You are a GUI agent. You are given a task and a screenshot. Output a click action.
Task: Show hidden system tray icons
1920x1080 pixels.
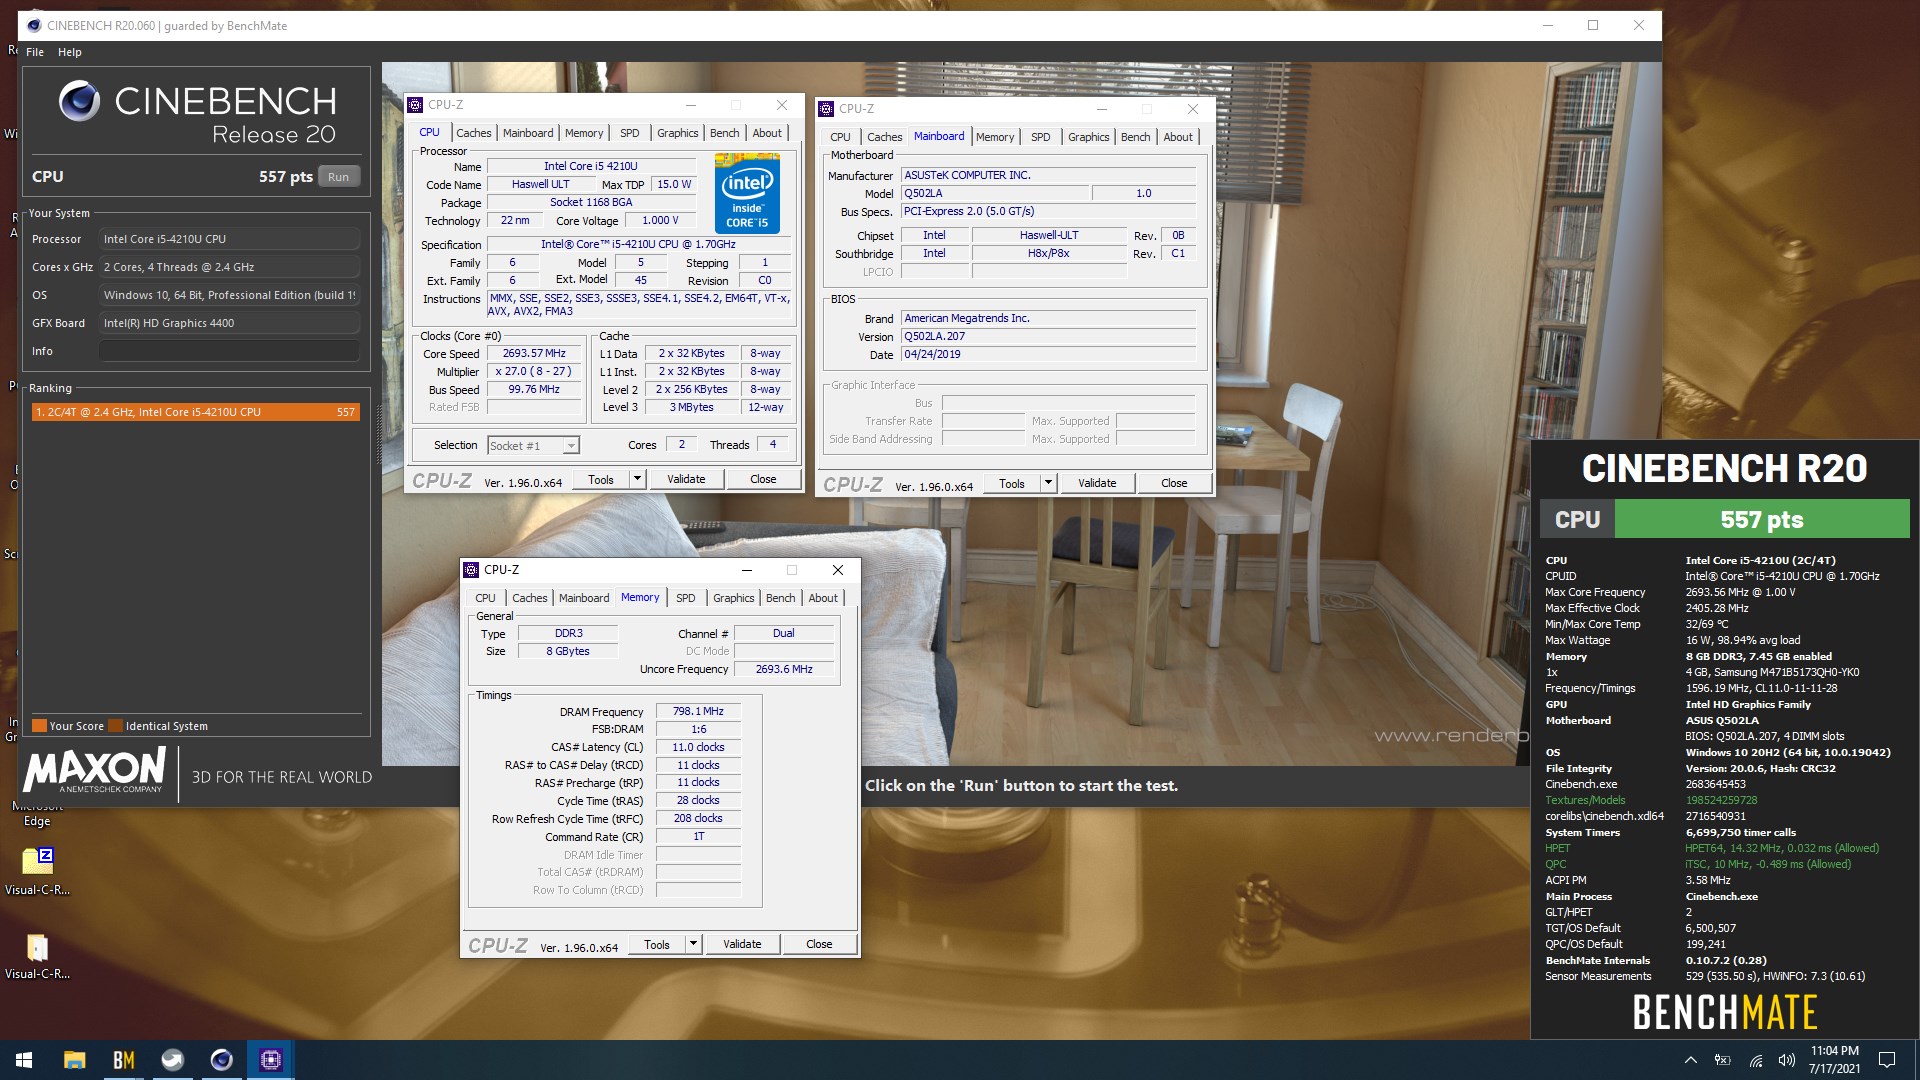point(1690,1060)
